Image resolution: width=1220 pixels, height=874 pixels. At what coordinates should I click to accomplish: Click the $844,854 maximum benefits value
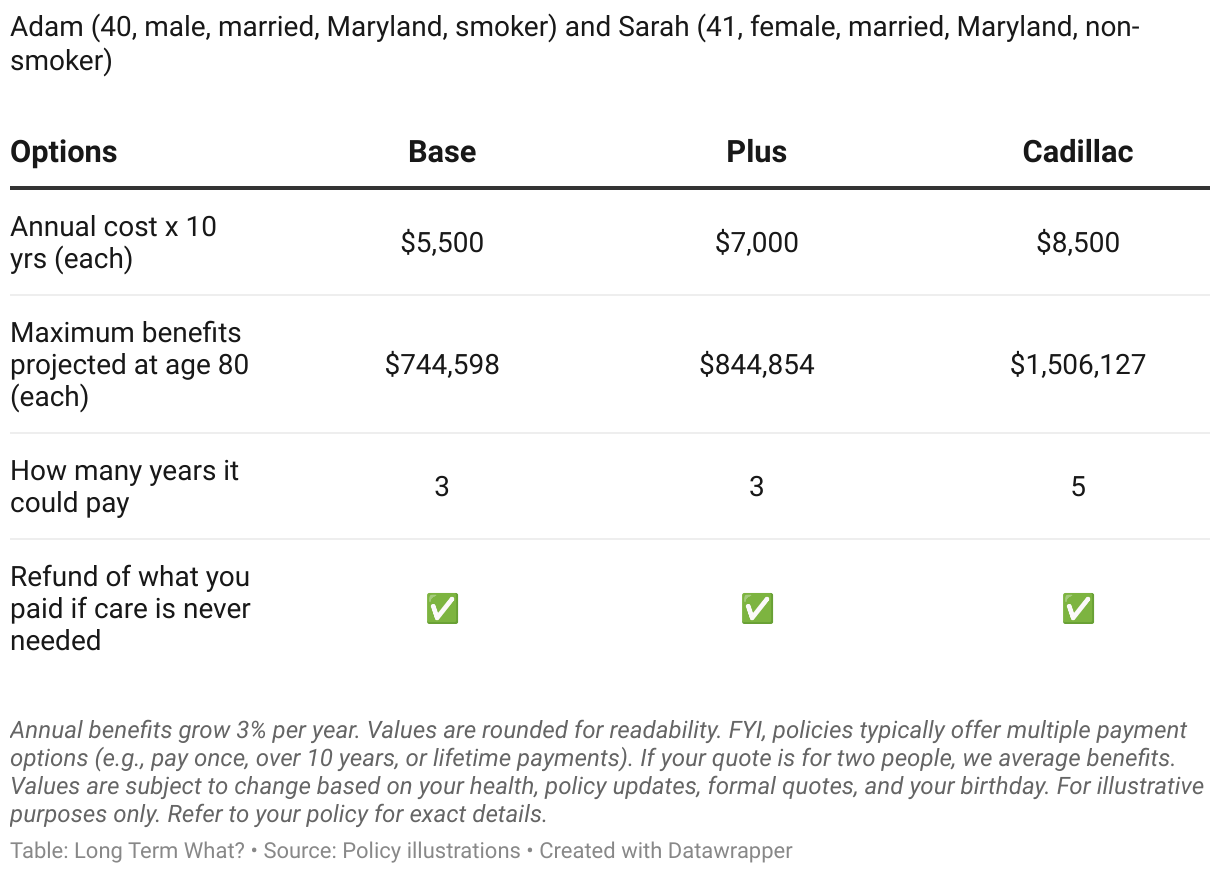point(757,365)
